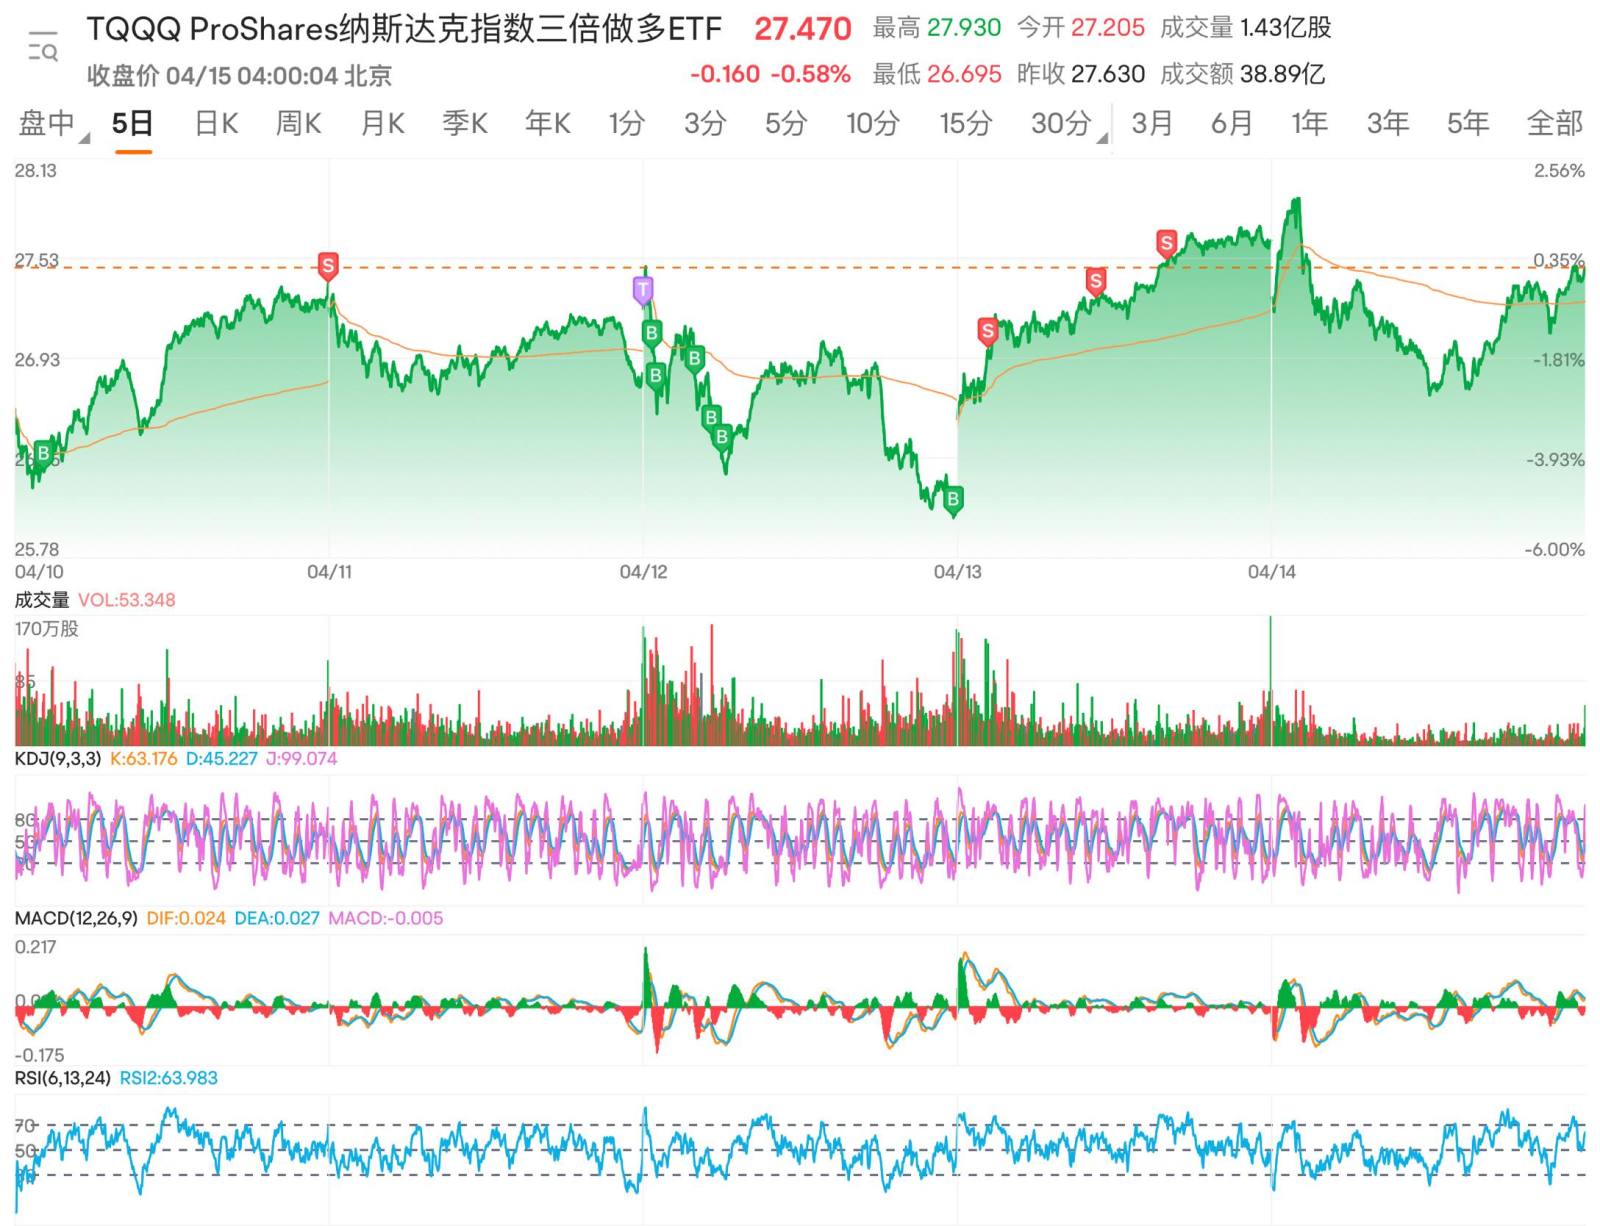
Task: Choose the 3分 interval
Action: point(705,123)
